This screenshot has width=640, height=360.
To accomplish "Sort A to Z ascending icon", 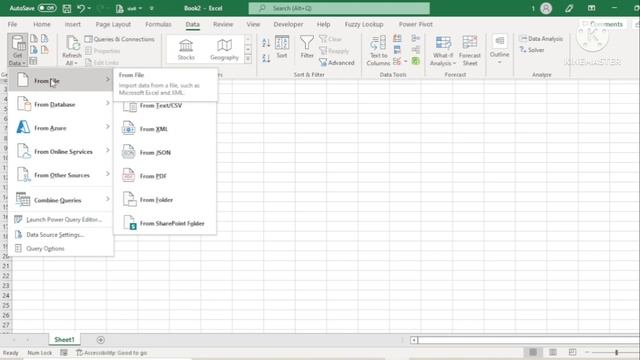I will click(x=266, y=42).
